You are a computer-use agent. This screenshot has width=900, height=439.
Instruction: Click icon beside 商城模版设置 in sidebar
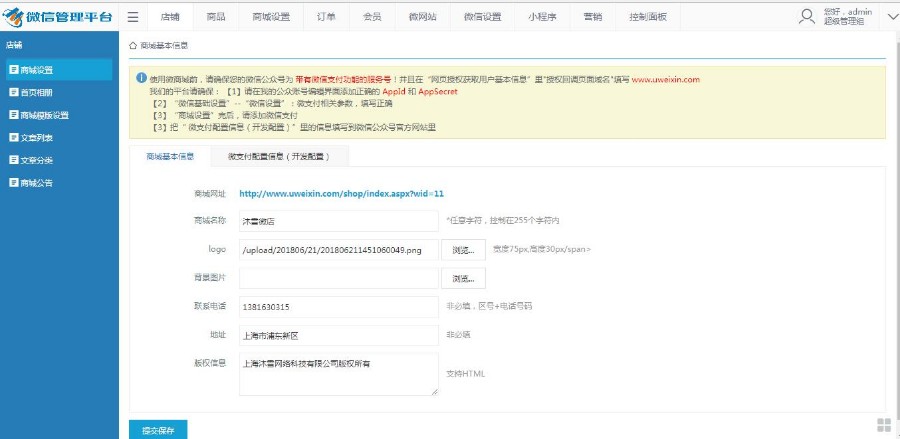[x=14, y=115]
